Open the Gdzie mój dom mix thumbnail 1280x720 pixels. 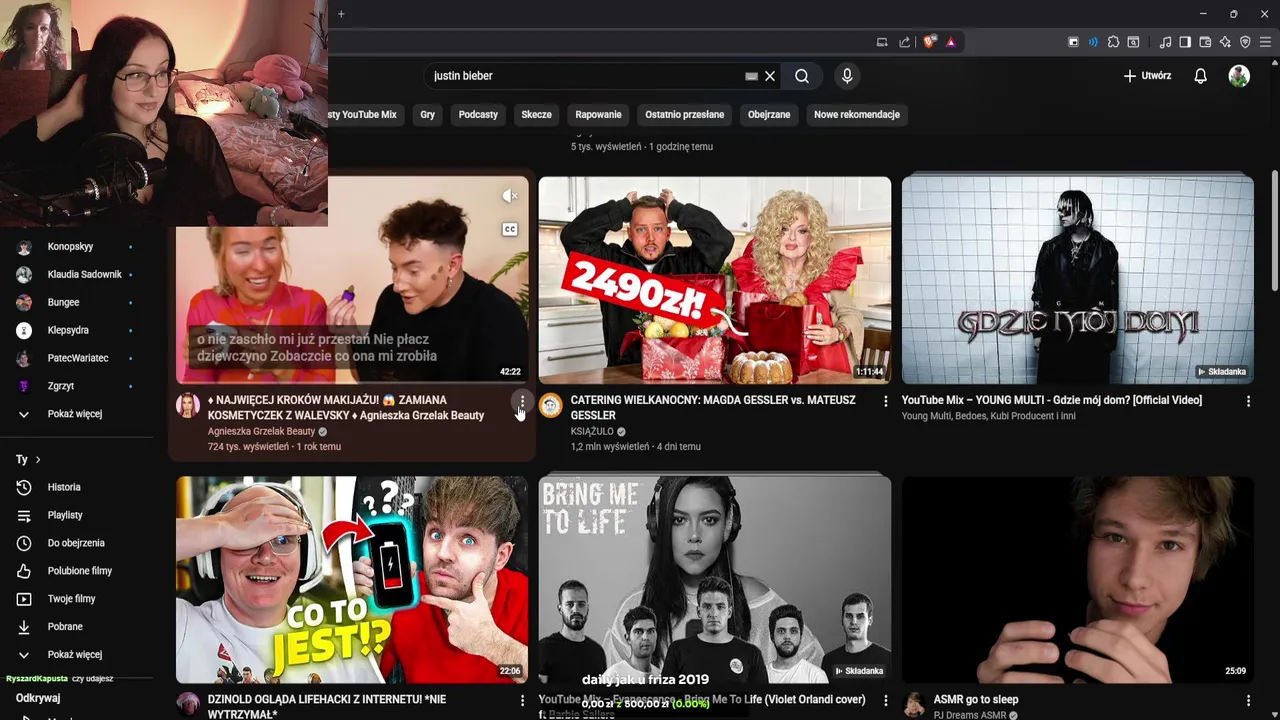(x=1078, y=281)
